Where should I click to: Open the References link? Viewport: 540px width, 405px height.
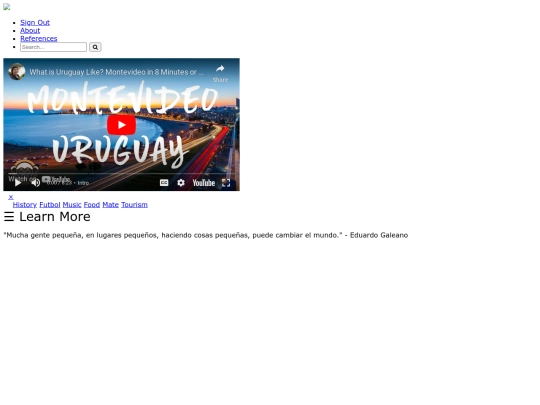point(39,39)
